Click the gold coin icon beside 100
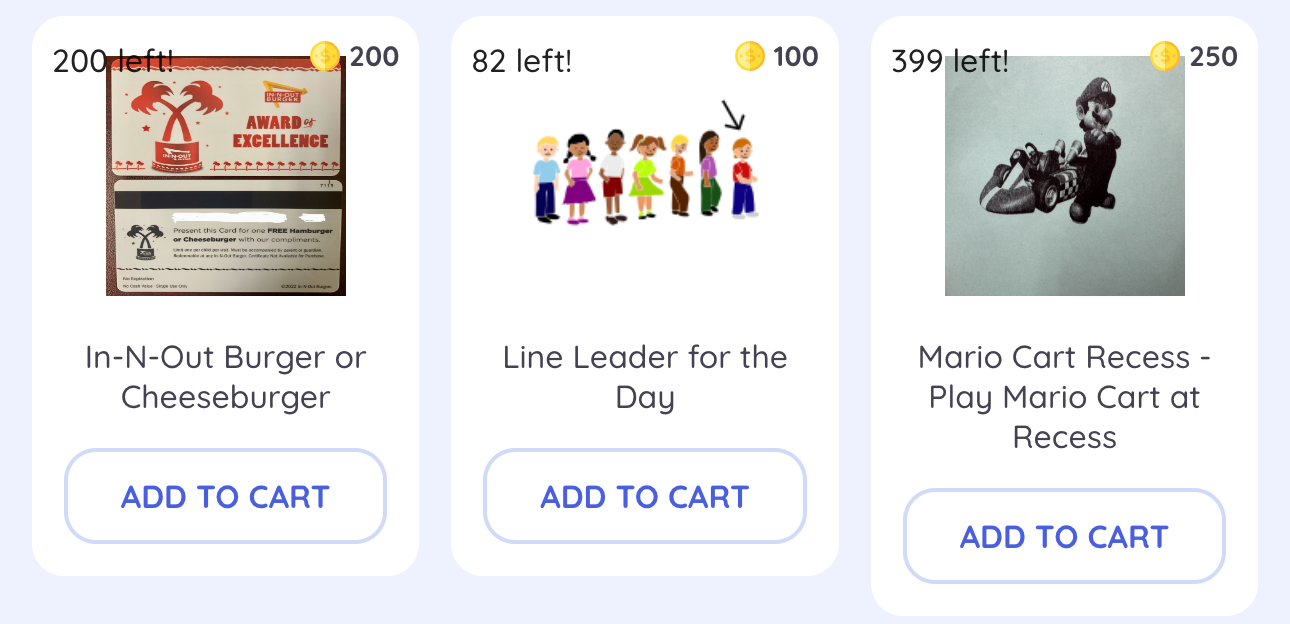 pos(749,56)
